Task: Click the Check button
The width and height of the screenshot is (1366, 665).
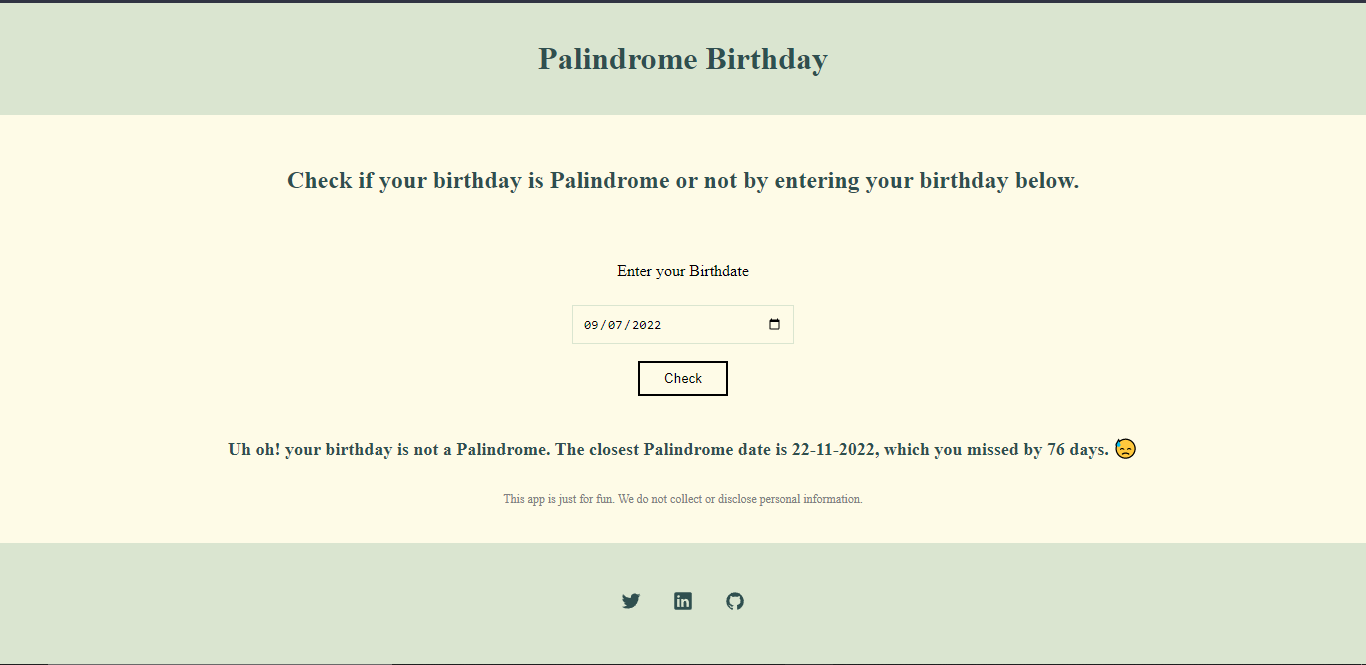Action: click(x=683, y=378)
